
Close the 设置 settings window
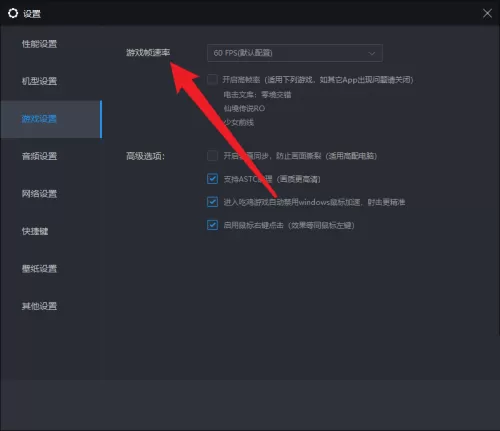coord(487,13)
